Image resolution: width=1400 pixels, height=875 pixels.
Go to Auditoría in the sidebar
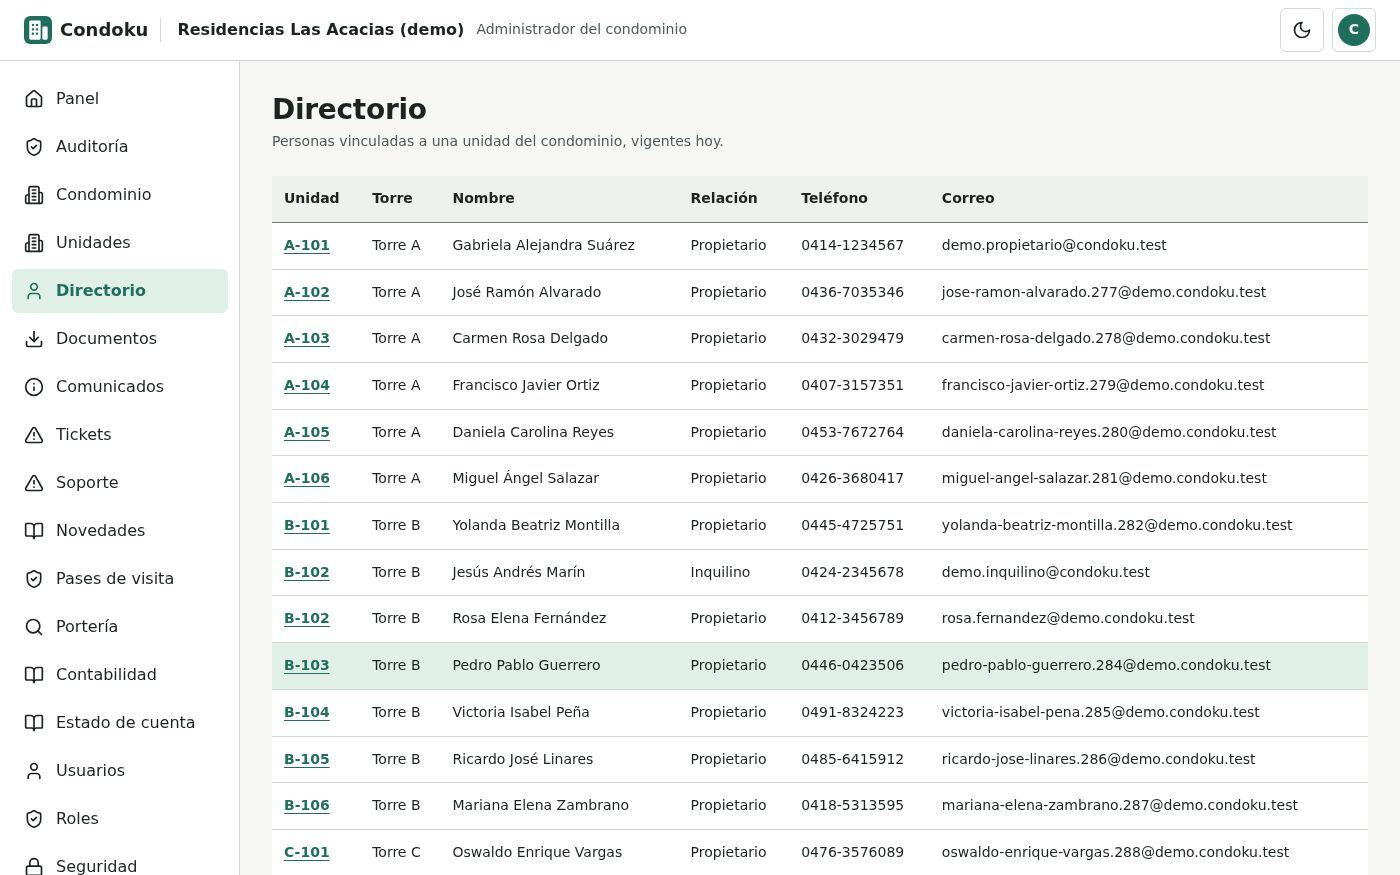pyautogui.click(x=120, y=147)
